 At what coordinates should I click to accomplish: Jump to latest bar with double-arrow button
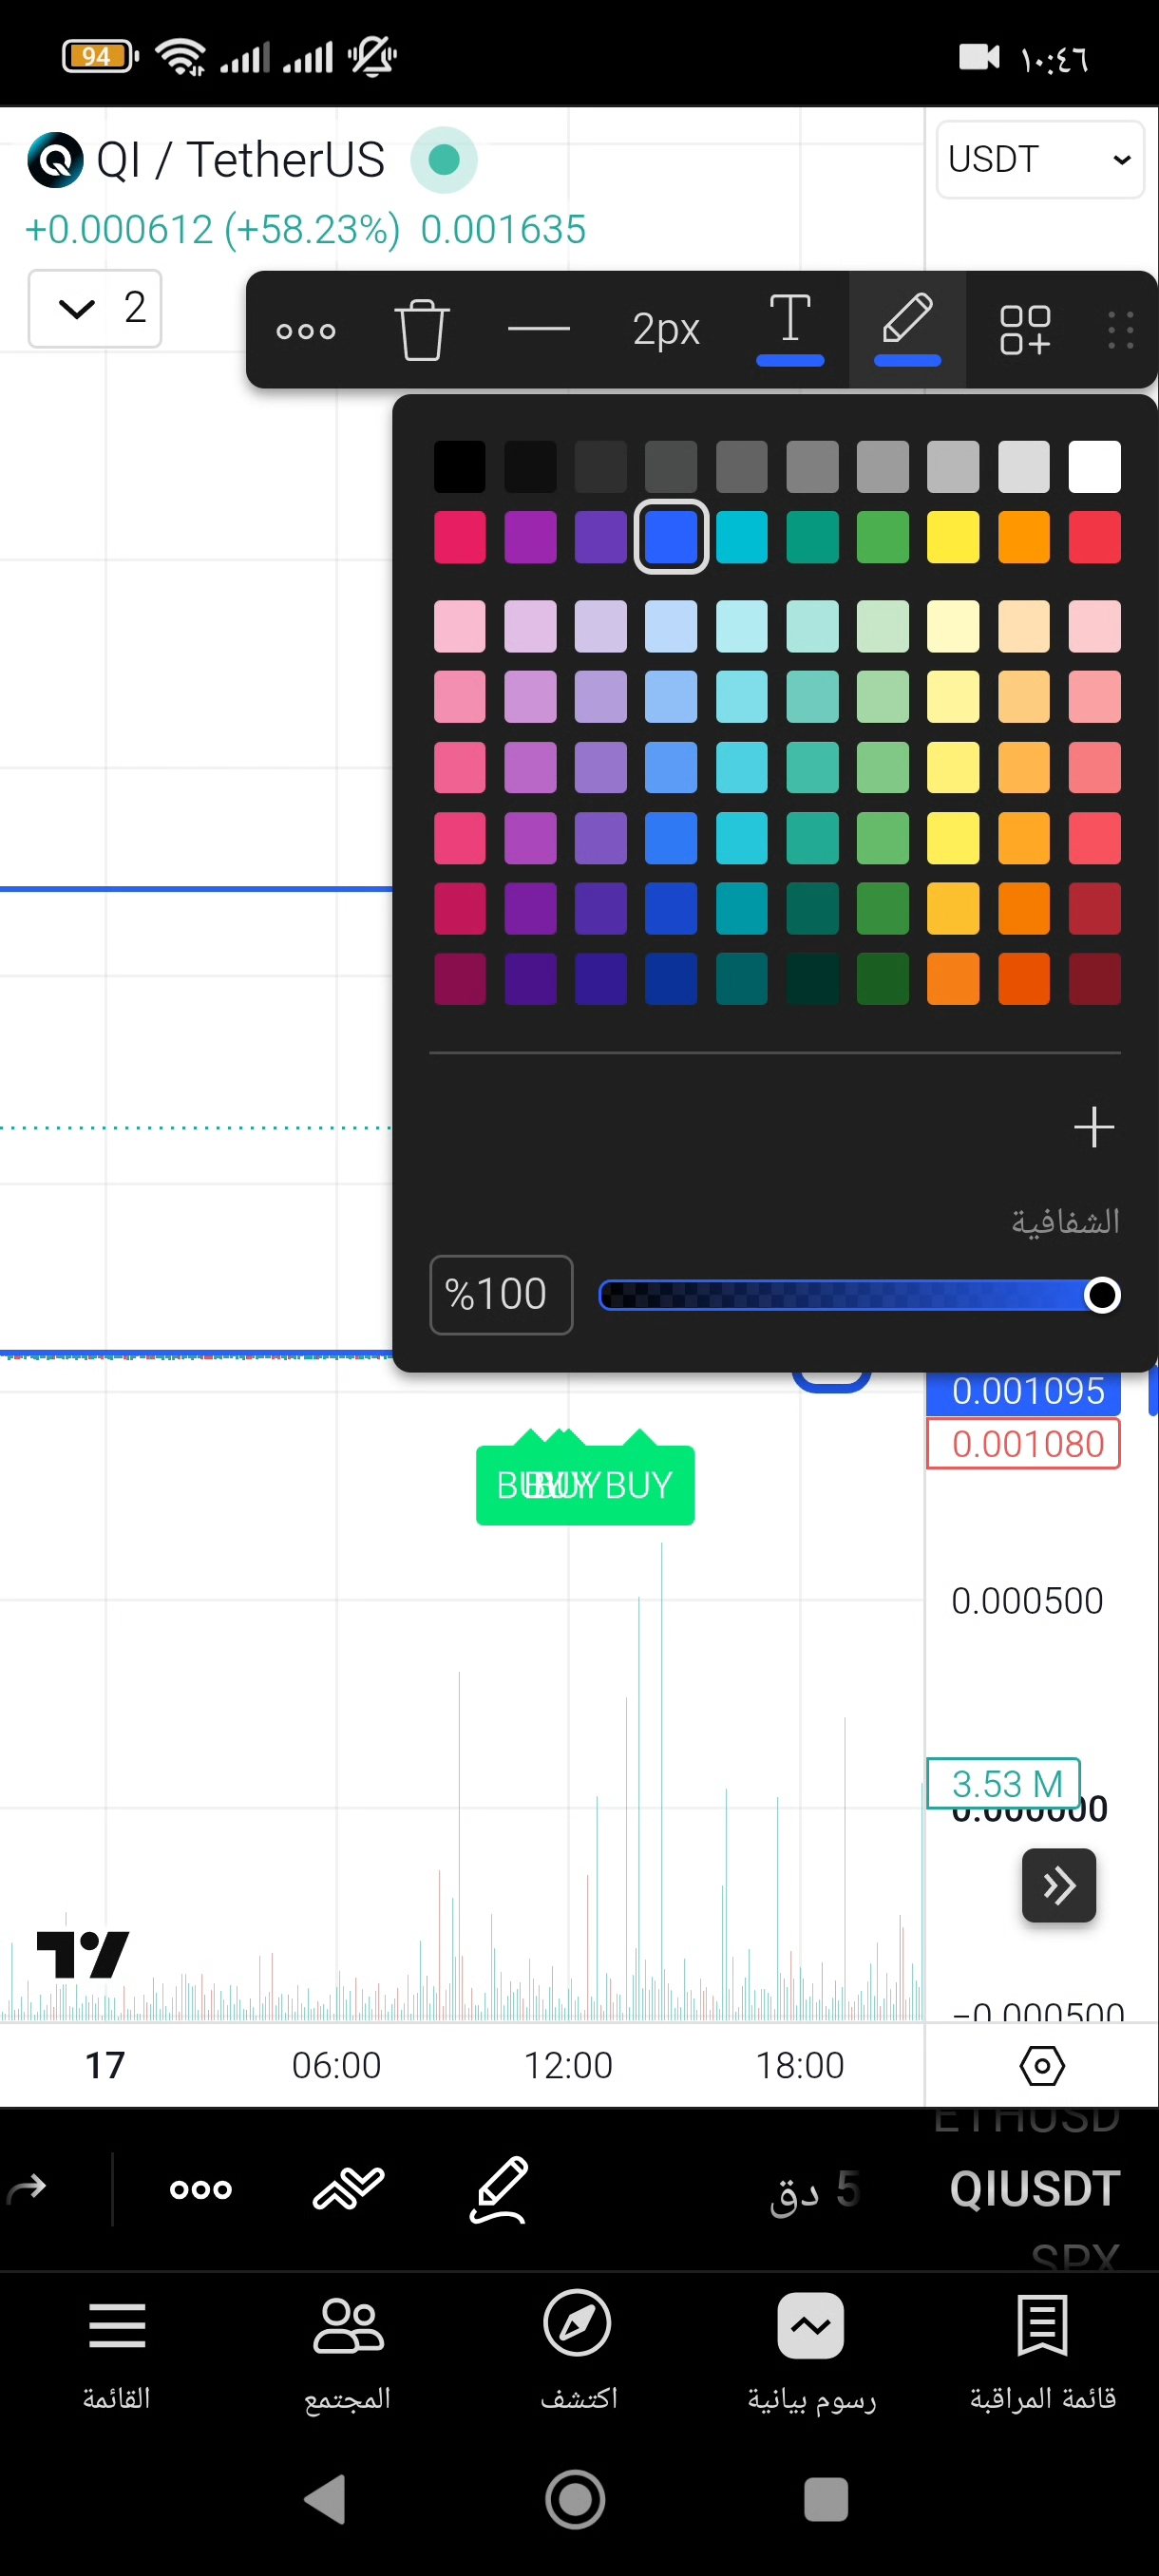point(1059,1885)
